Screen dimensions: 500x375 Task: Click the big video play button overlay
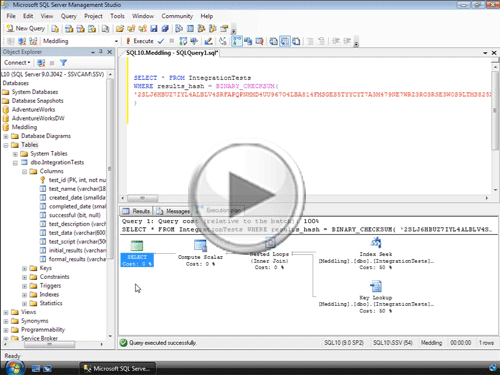click(247, 195)
